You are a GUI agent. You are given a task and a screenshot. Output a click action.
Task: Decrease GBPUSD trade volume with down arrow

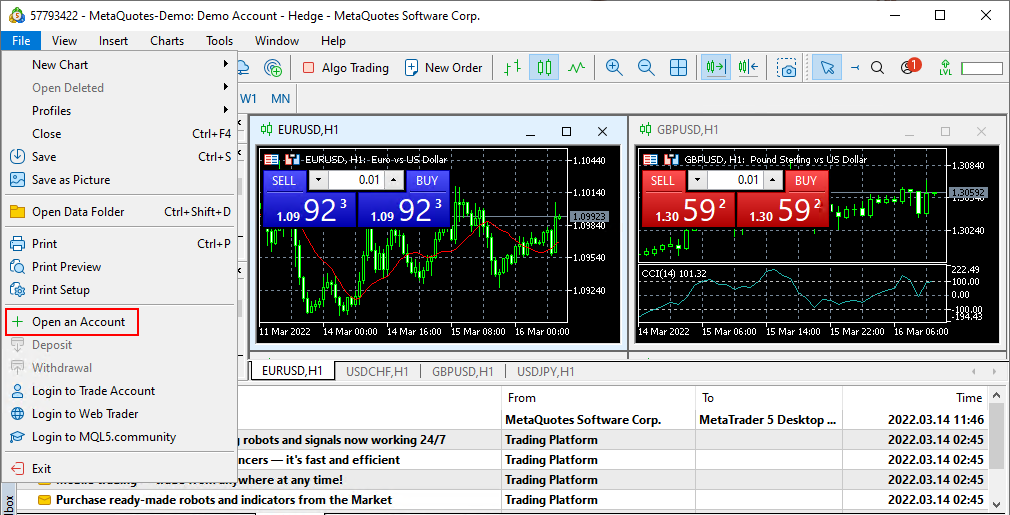point(697,180)
